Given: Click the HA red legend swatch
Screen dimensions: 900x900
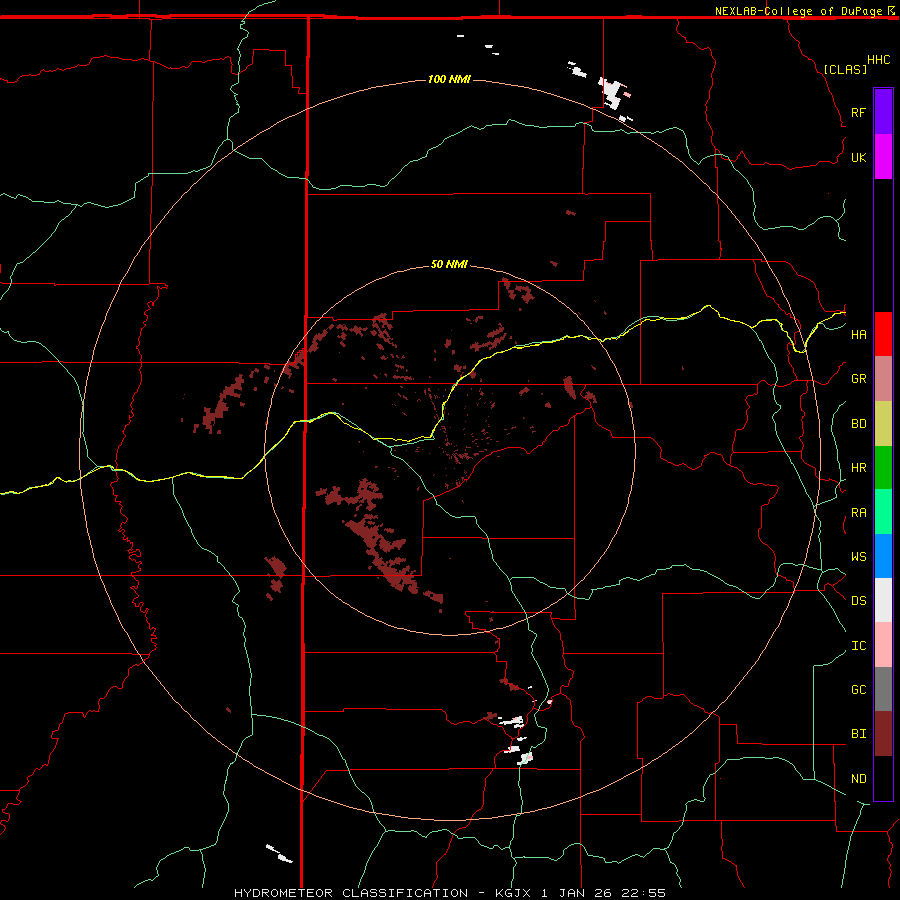Looking at the screenshot, I should (883, 334).
